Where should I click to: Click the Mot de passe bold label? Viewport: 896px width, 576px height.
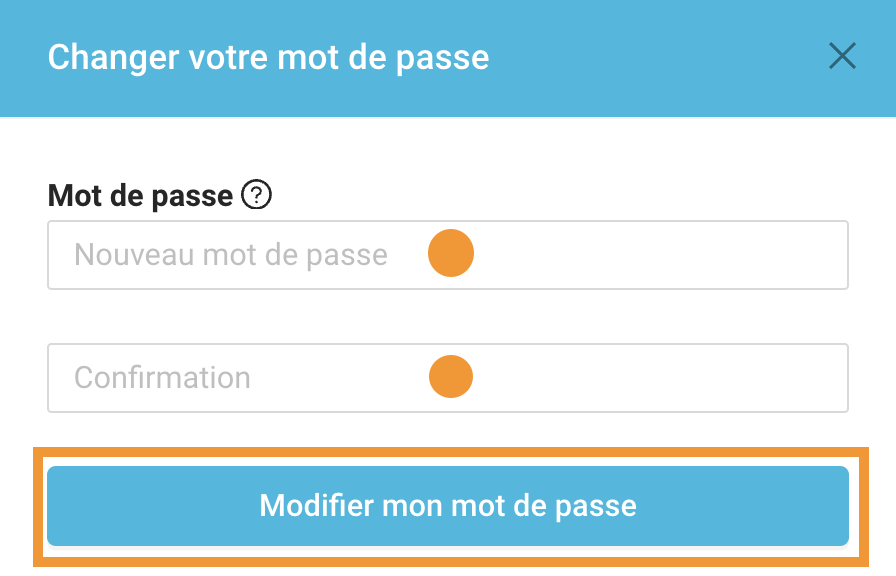(141, 196)
